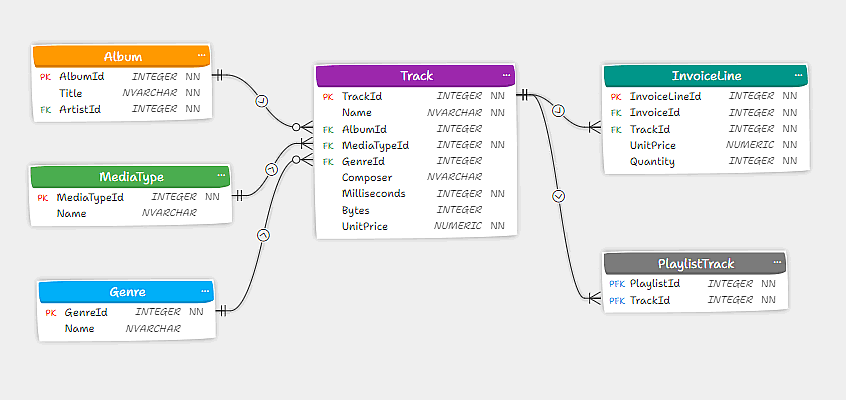Open the PlaylistTrack table options menu (…)
The width and height of the screenshot is (846, 400).
pyautogui.click(x=777, y=262)
